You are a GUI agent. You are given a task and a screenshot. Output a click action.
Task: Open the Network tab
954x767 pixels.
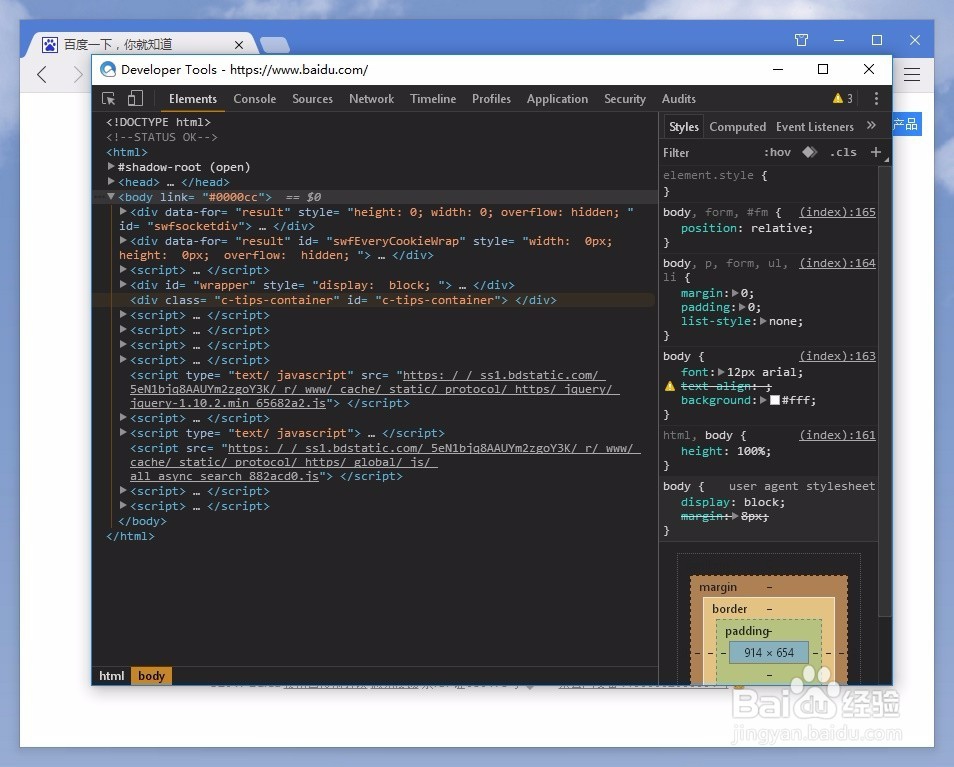(x=371, y=99)
